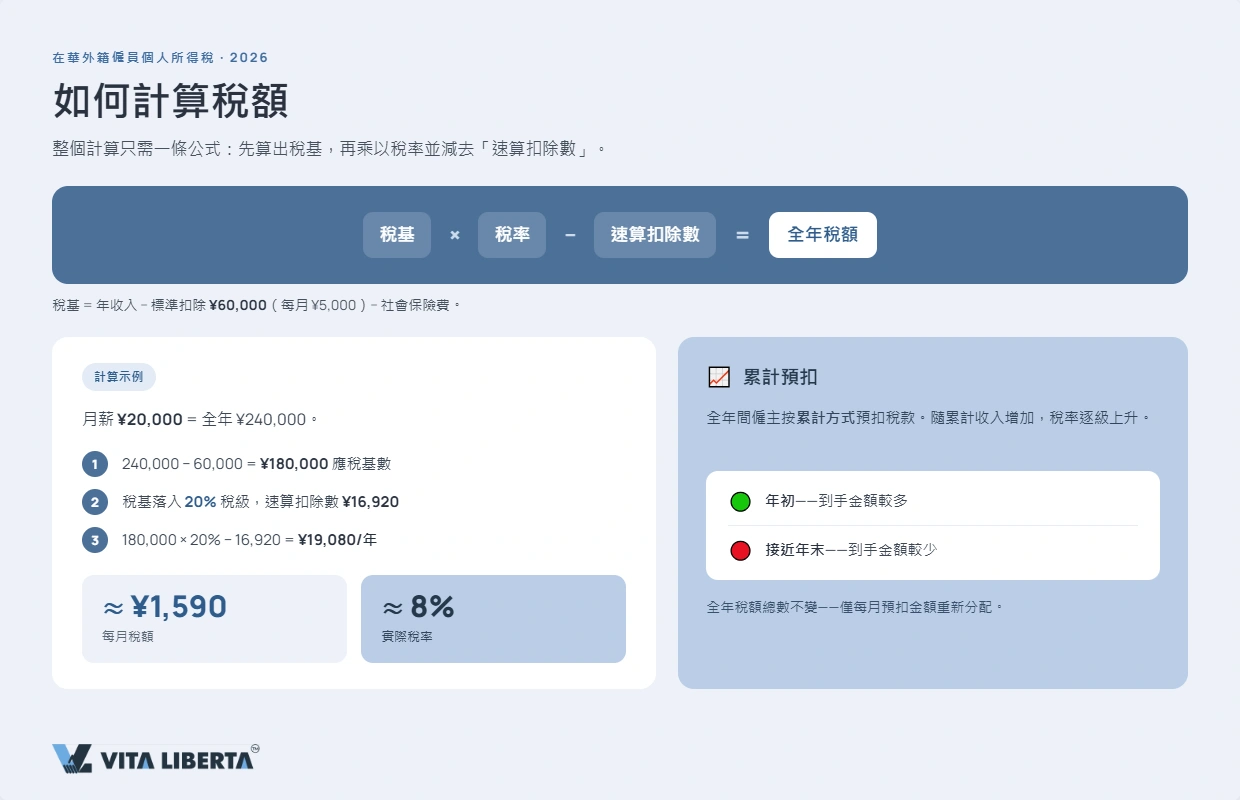Click the multiplication sign in the formula
Screen dimensions: 1240x800
pos(455,236)
